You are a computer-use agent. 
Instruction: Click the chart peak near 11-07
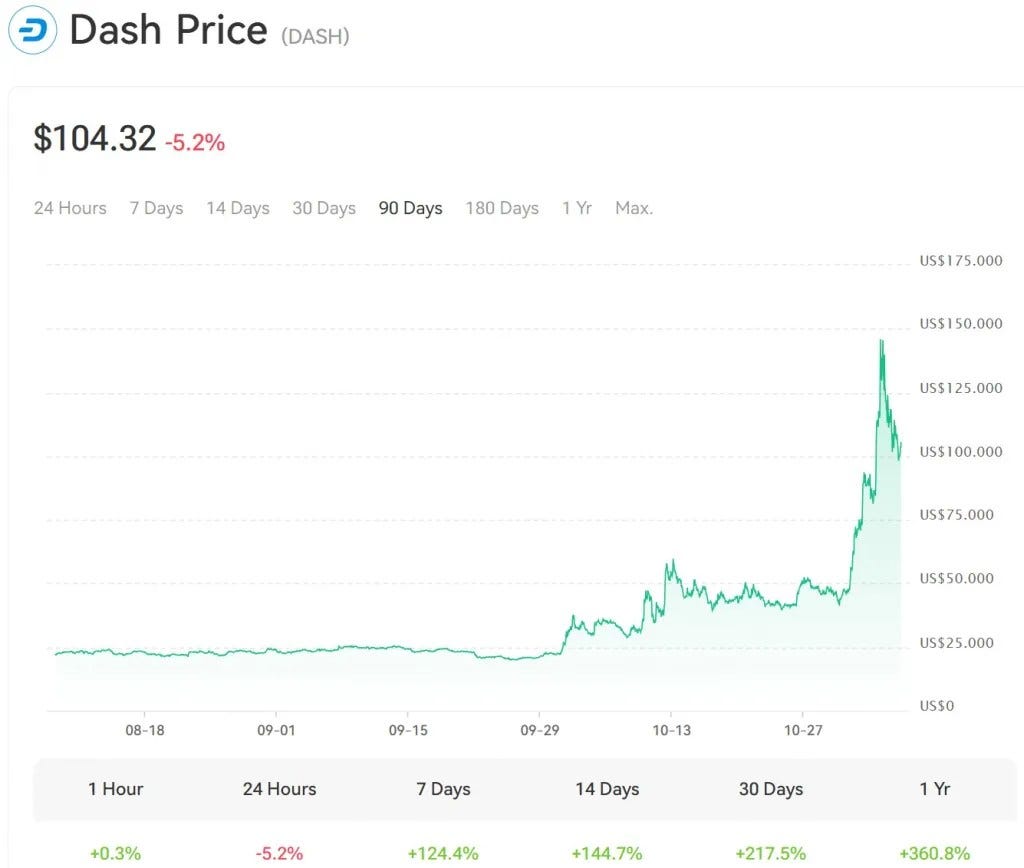coord(881,342)
